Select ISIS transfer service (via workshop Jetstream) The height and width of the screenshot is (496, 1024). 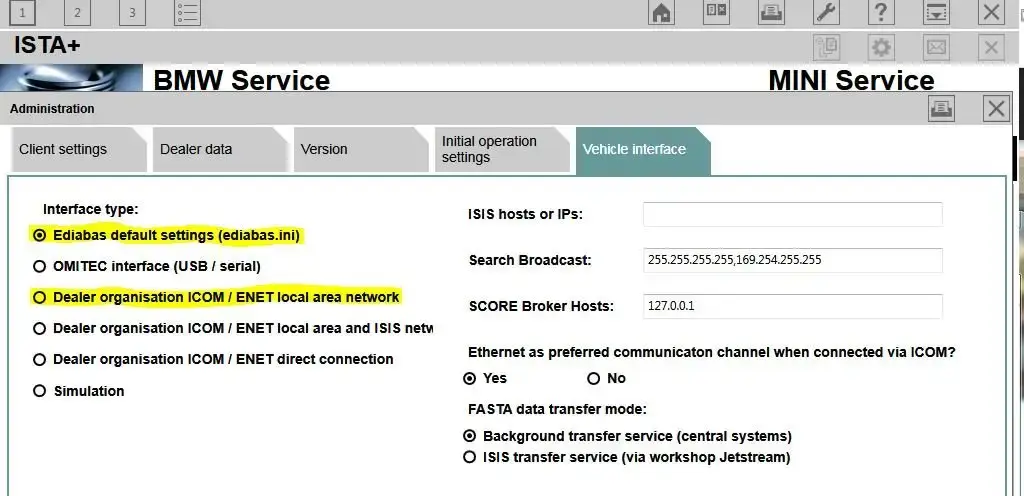pos(470,457)
